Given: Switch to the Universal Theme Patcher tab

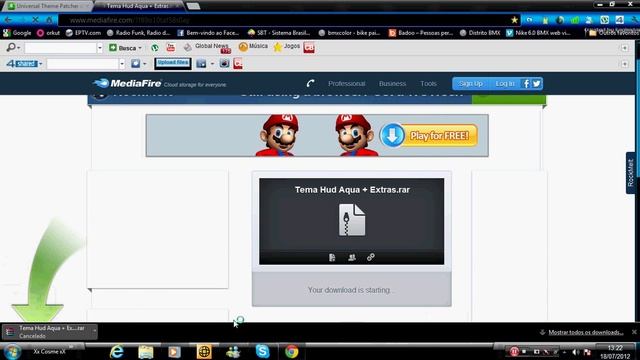Looking at the screenshot, I should click(x=47, y=6).
